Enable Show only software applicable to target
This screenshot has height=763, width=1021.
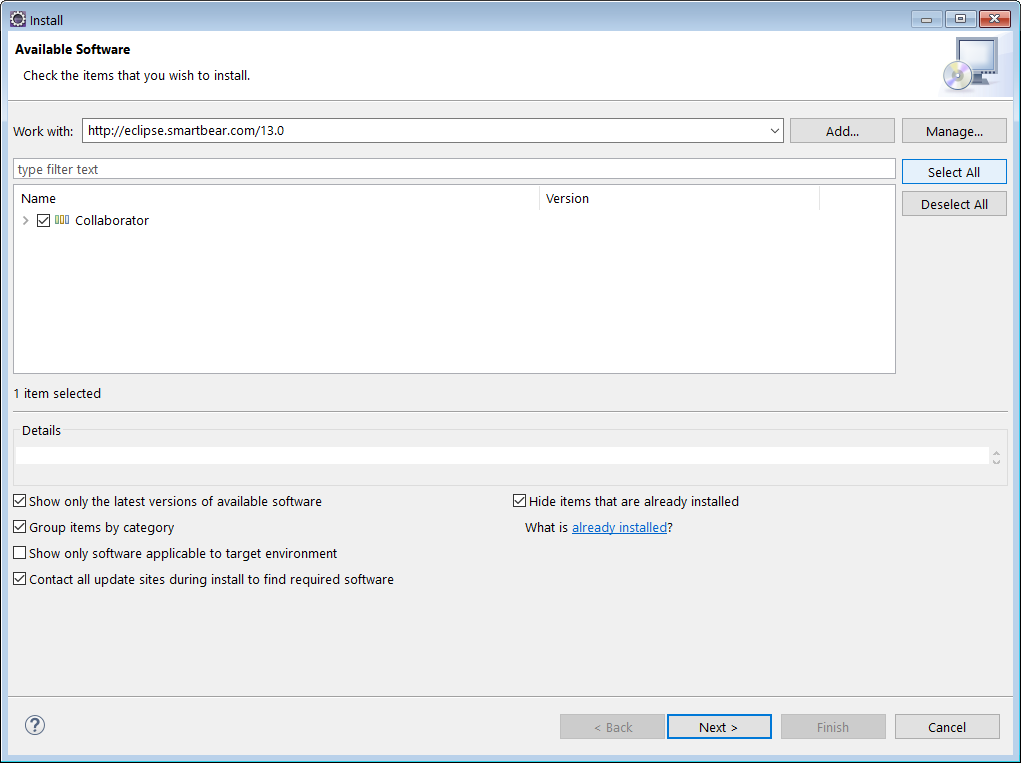pyautogui.click(x=20, y=553)
